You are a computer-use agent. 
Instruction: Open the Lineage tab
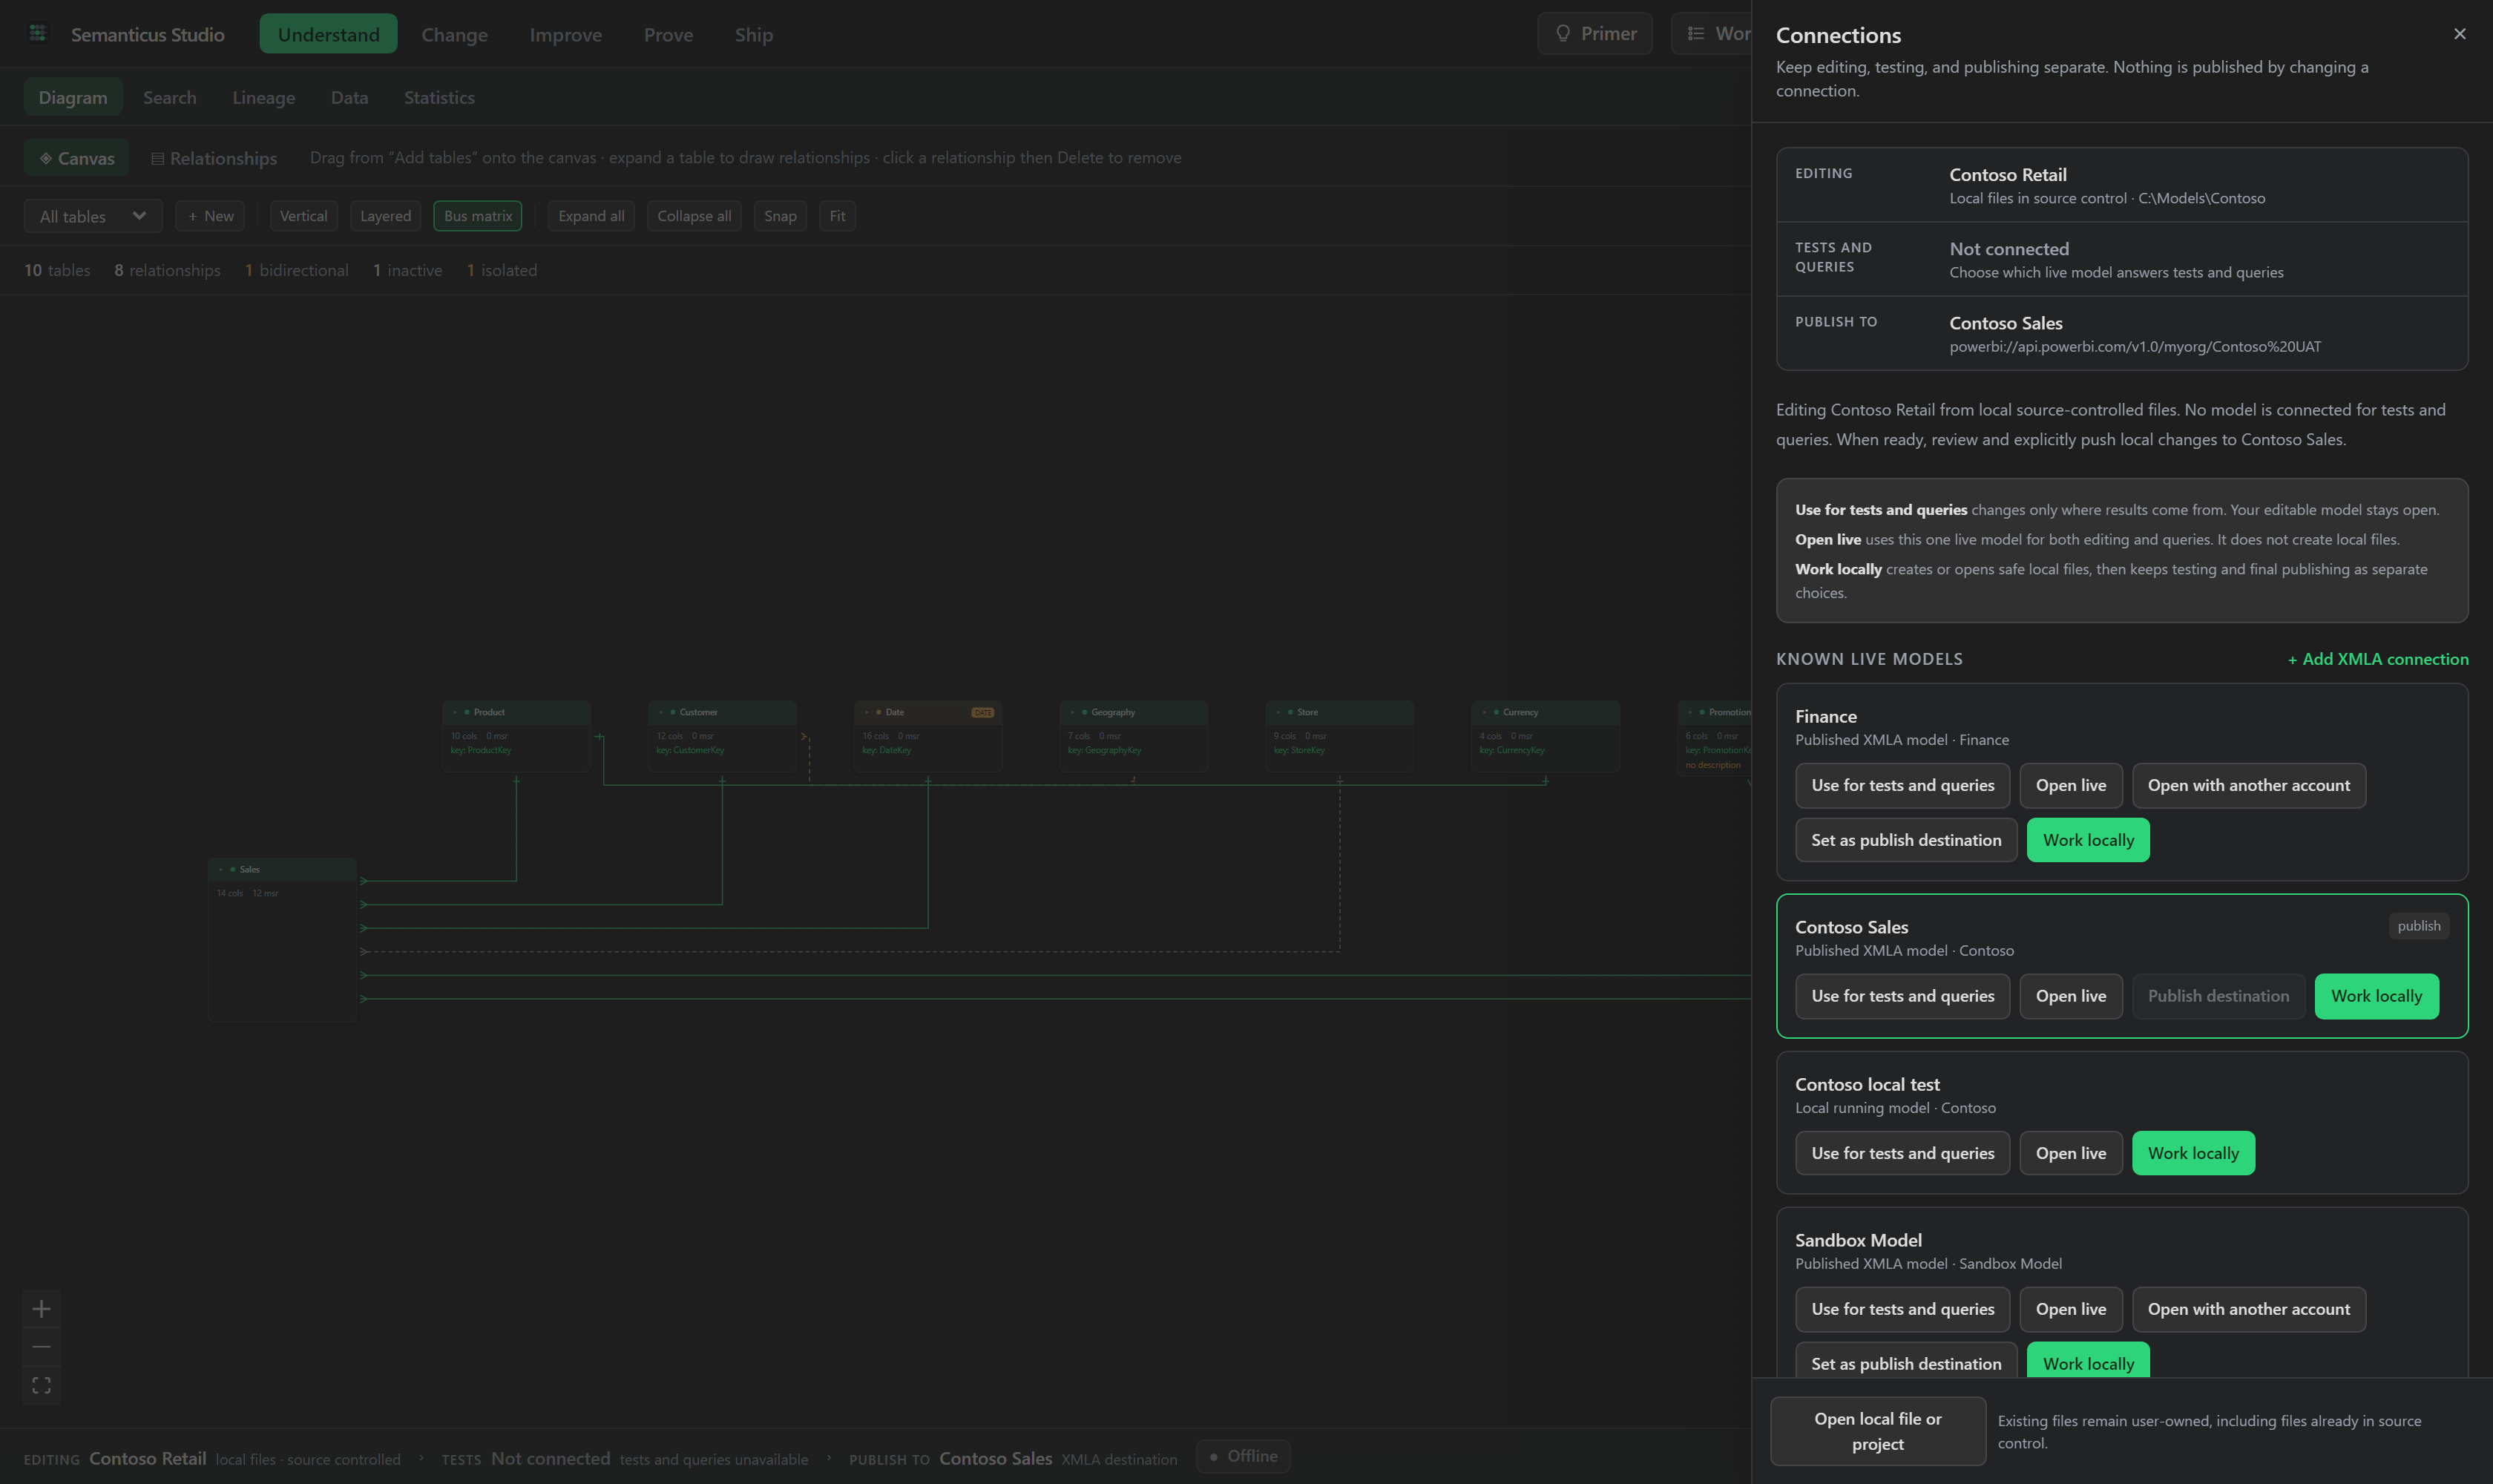[x=263, y=97]
